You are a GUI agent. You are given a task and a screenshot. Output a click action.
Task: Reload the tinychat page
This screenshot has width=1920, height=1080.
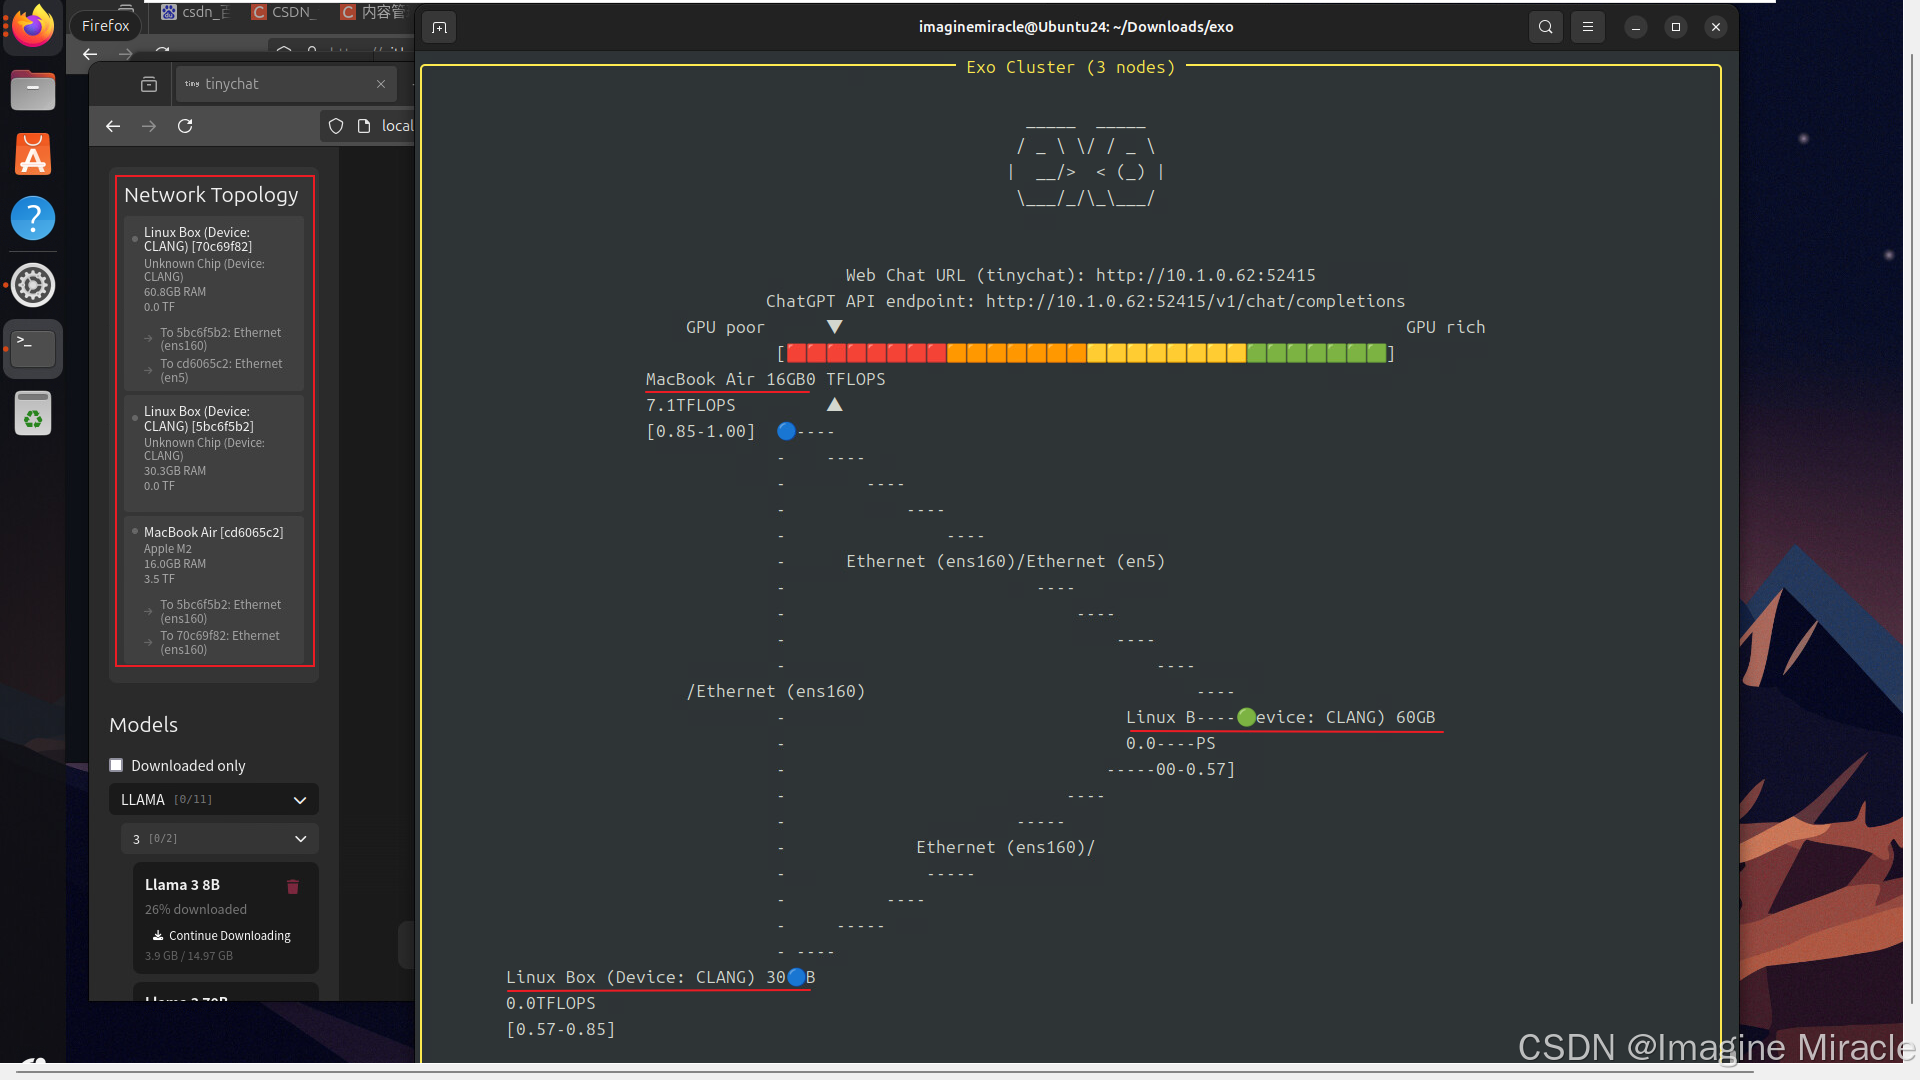[185, 126]
